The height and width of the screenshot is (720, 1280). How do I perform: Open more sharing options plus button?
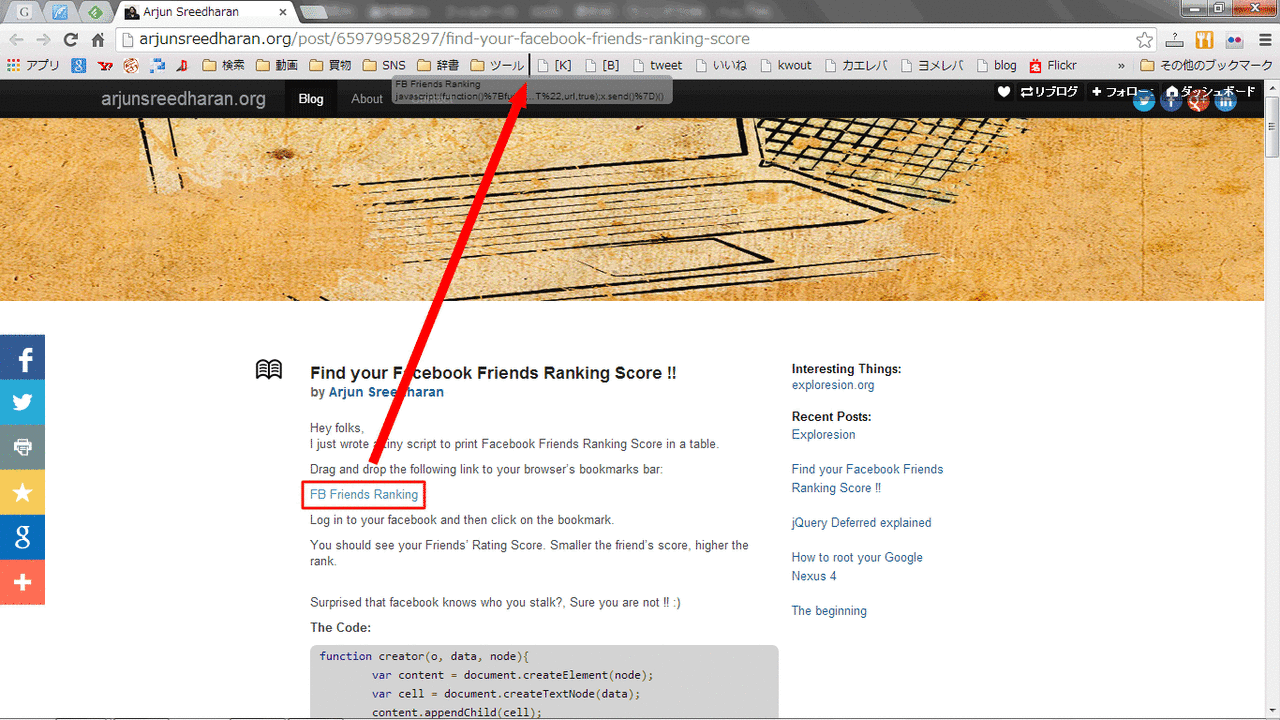[x=22, y=582]
